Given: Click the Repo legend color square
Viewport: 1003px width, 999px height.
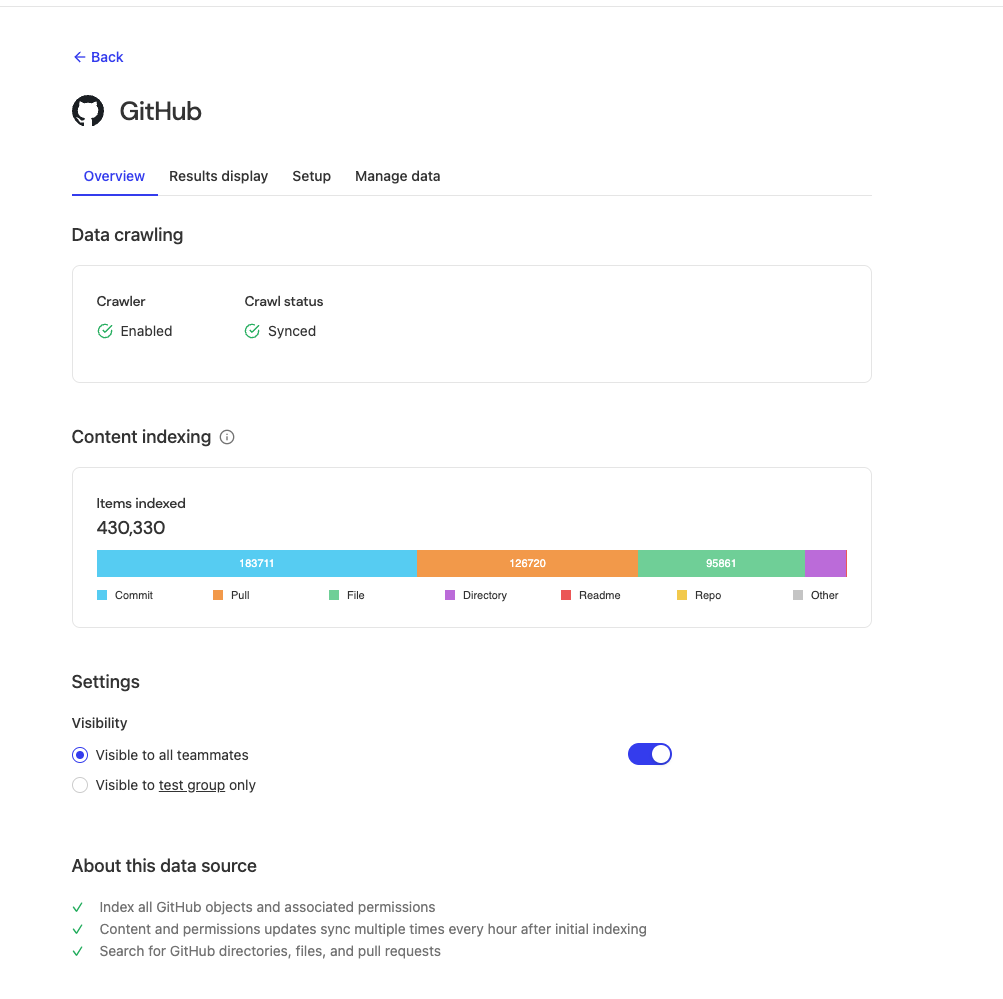Looking at the screenshot, I should pos(682,595).
